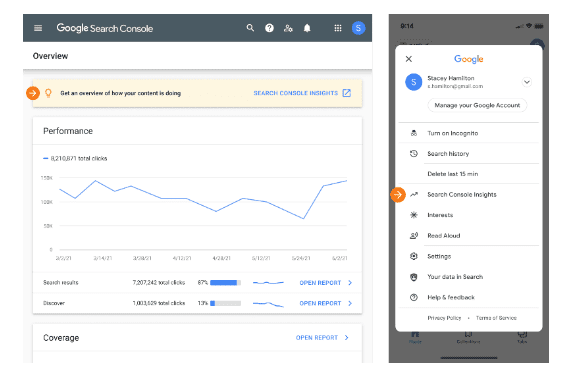
Task: Click Manage your Google Account button
Action: tap(477, 105)
